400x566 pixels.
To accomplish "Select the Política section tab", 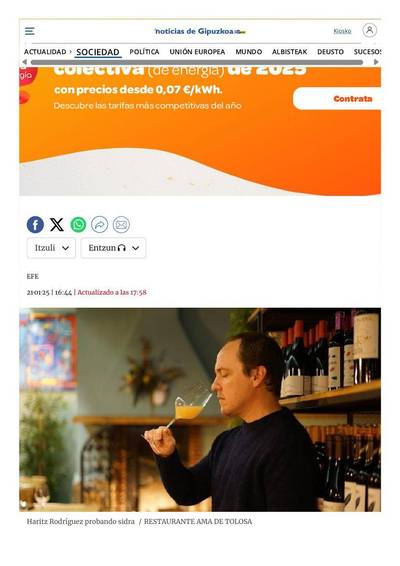I will coord(144,52).
